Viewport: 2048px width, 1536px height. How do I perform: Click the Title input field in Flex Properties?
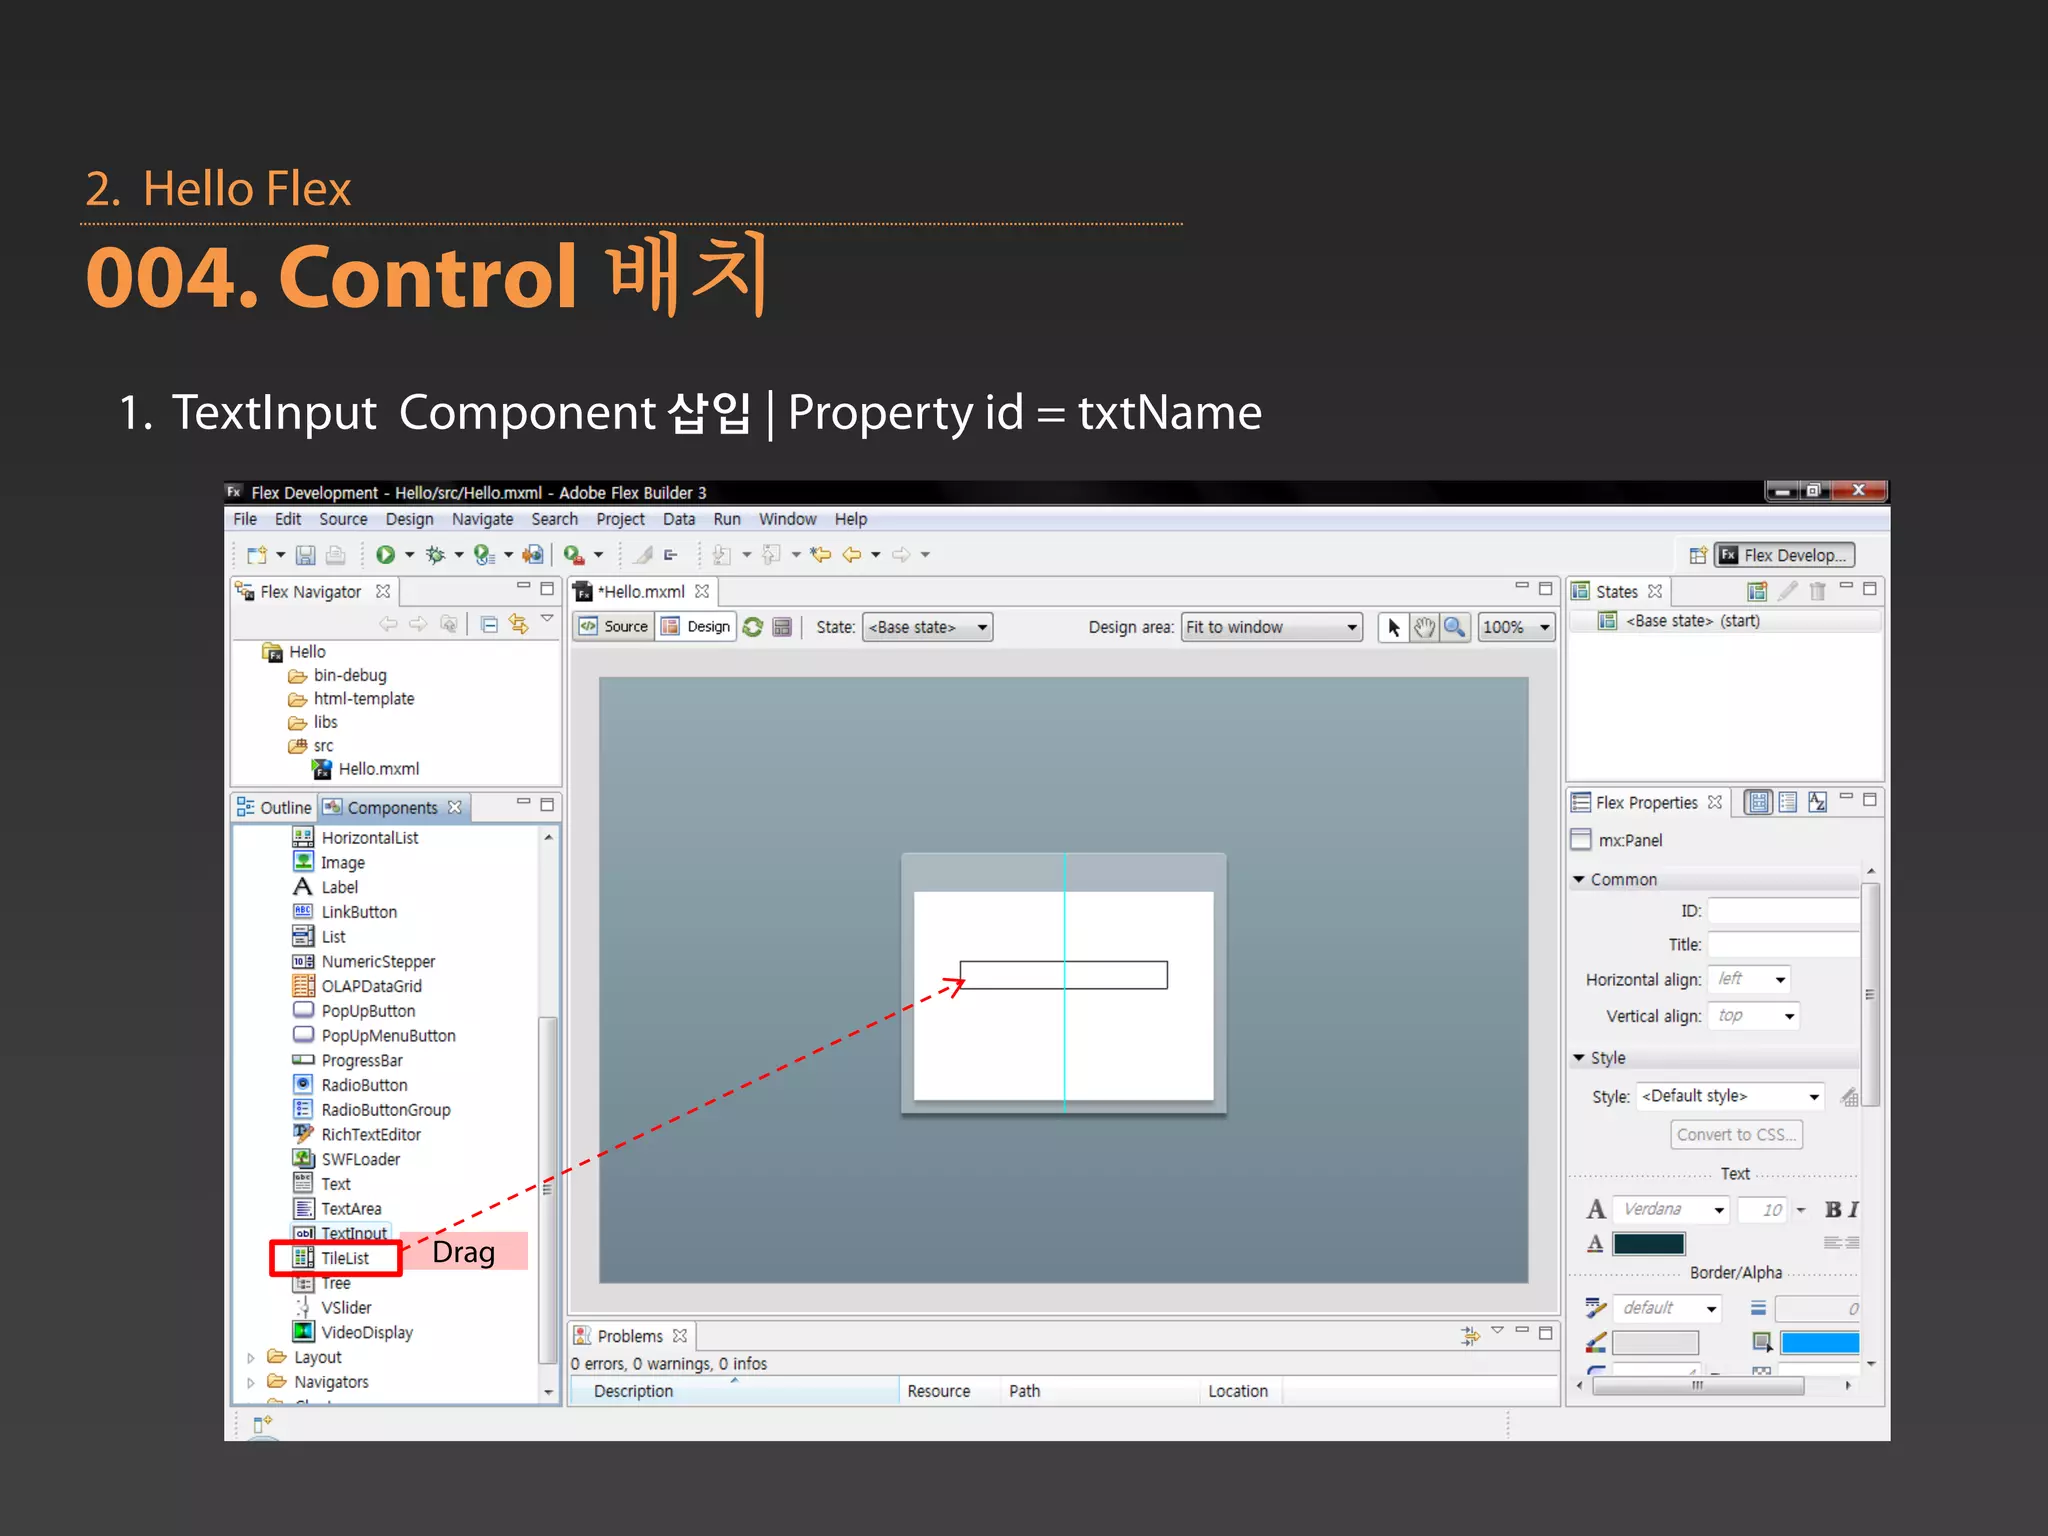1783,945
